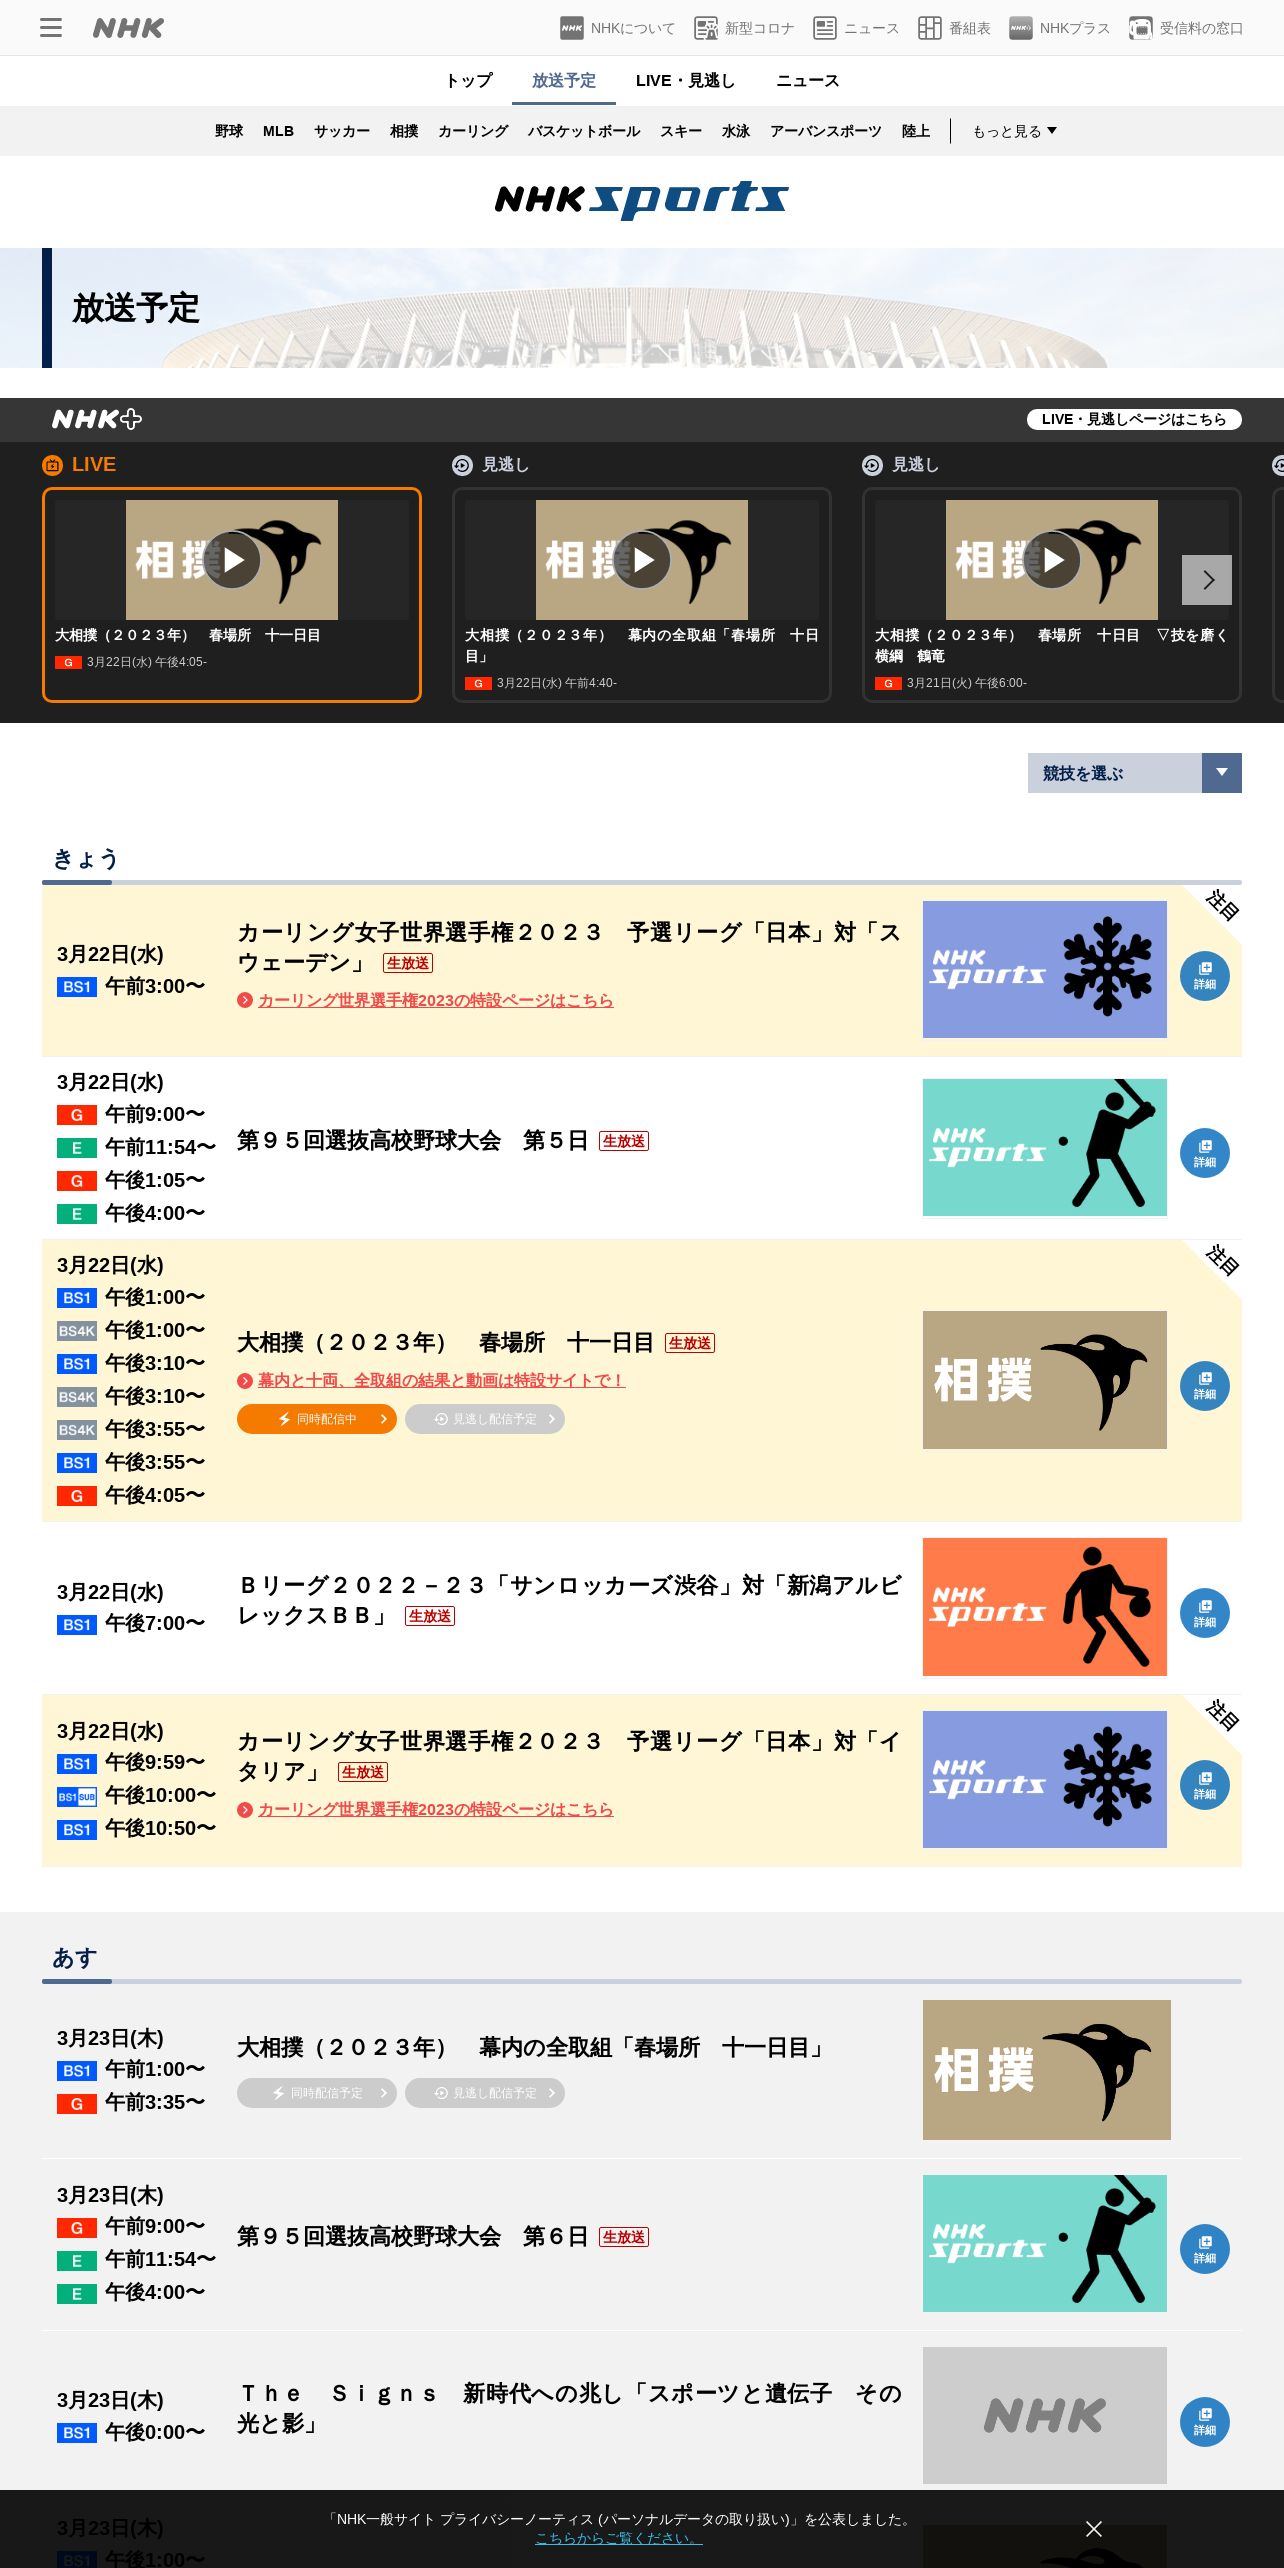Viewport: 1284px width, 2568px height.
Task: Click LIVE・見逃しページはこちら button
Action: coord(1134,419)
